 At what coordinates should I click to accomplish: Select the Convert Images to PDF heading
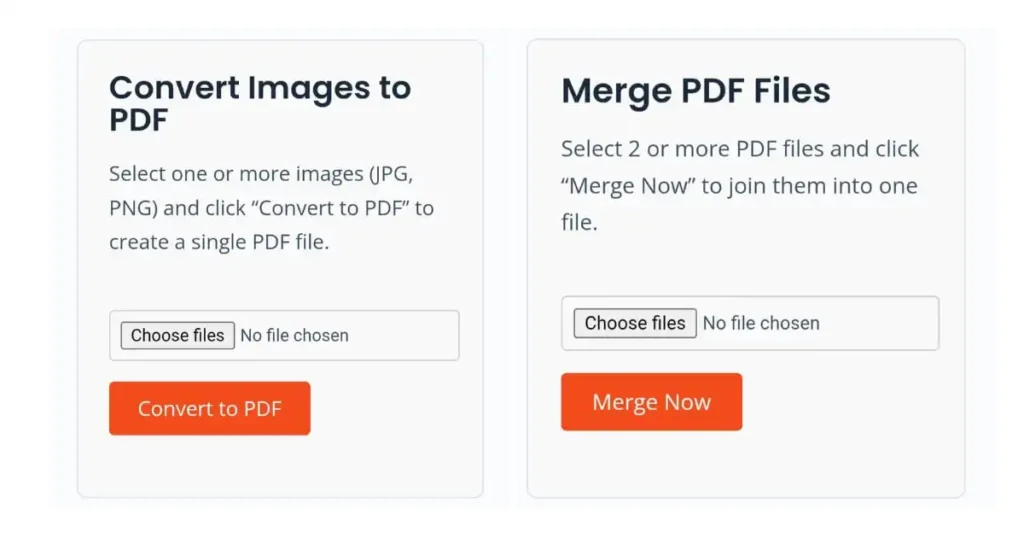(x=259, y=103)
